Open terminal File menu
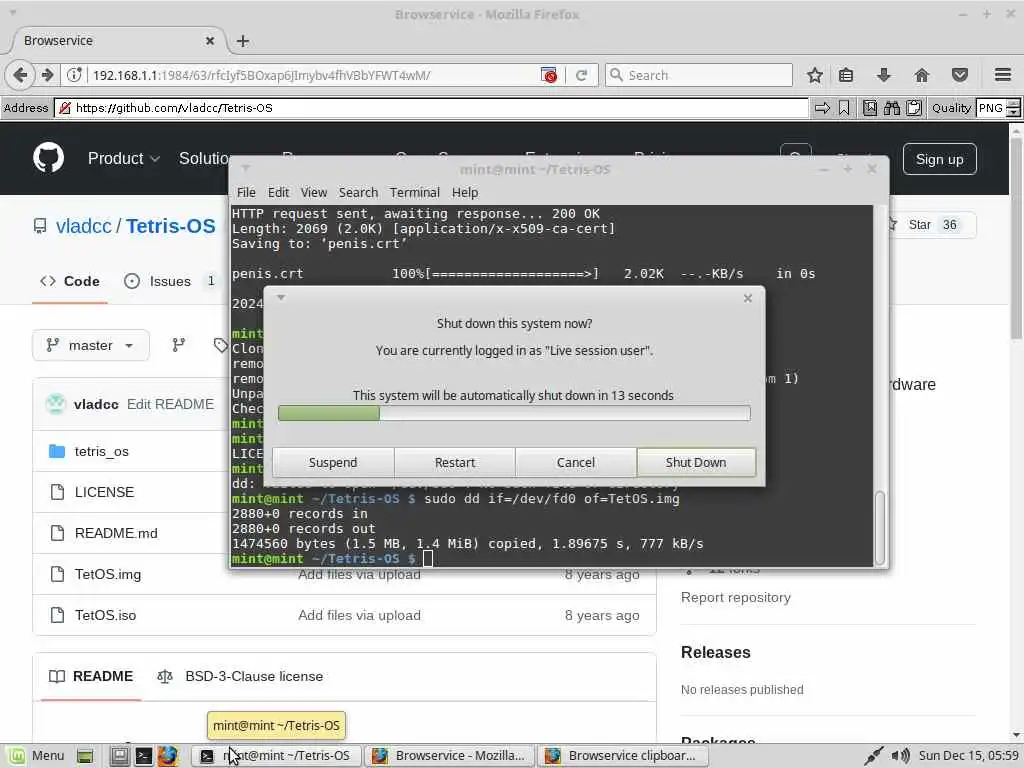 [246, 192]
